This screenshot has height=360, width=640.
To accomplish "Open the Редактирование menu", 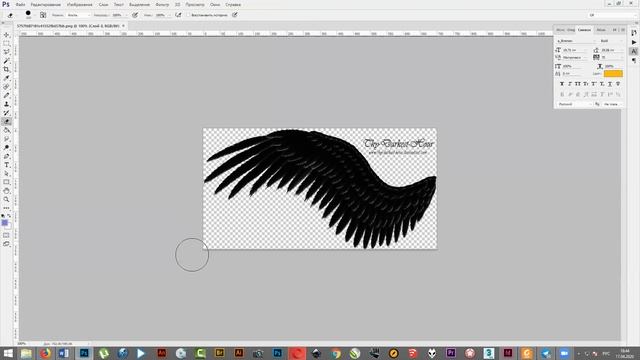I will pos(46,4).
